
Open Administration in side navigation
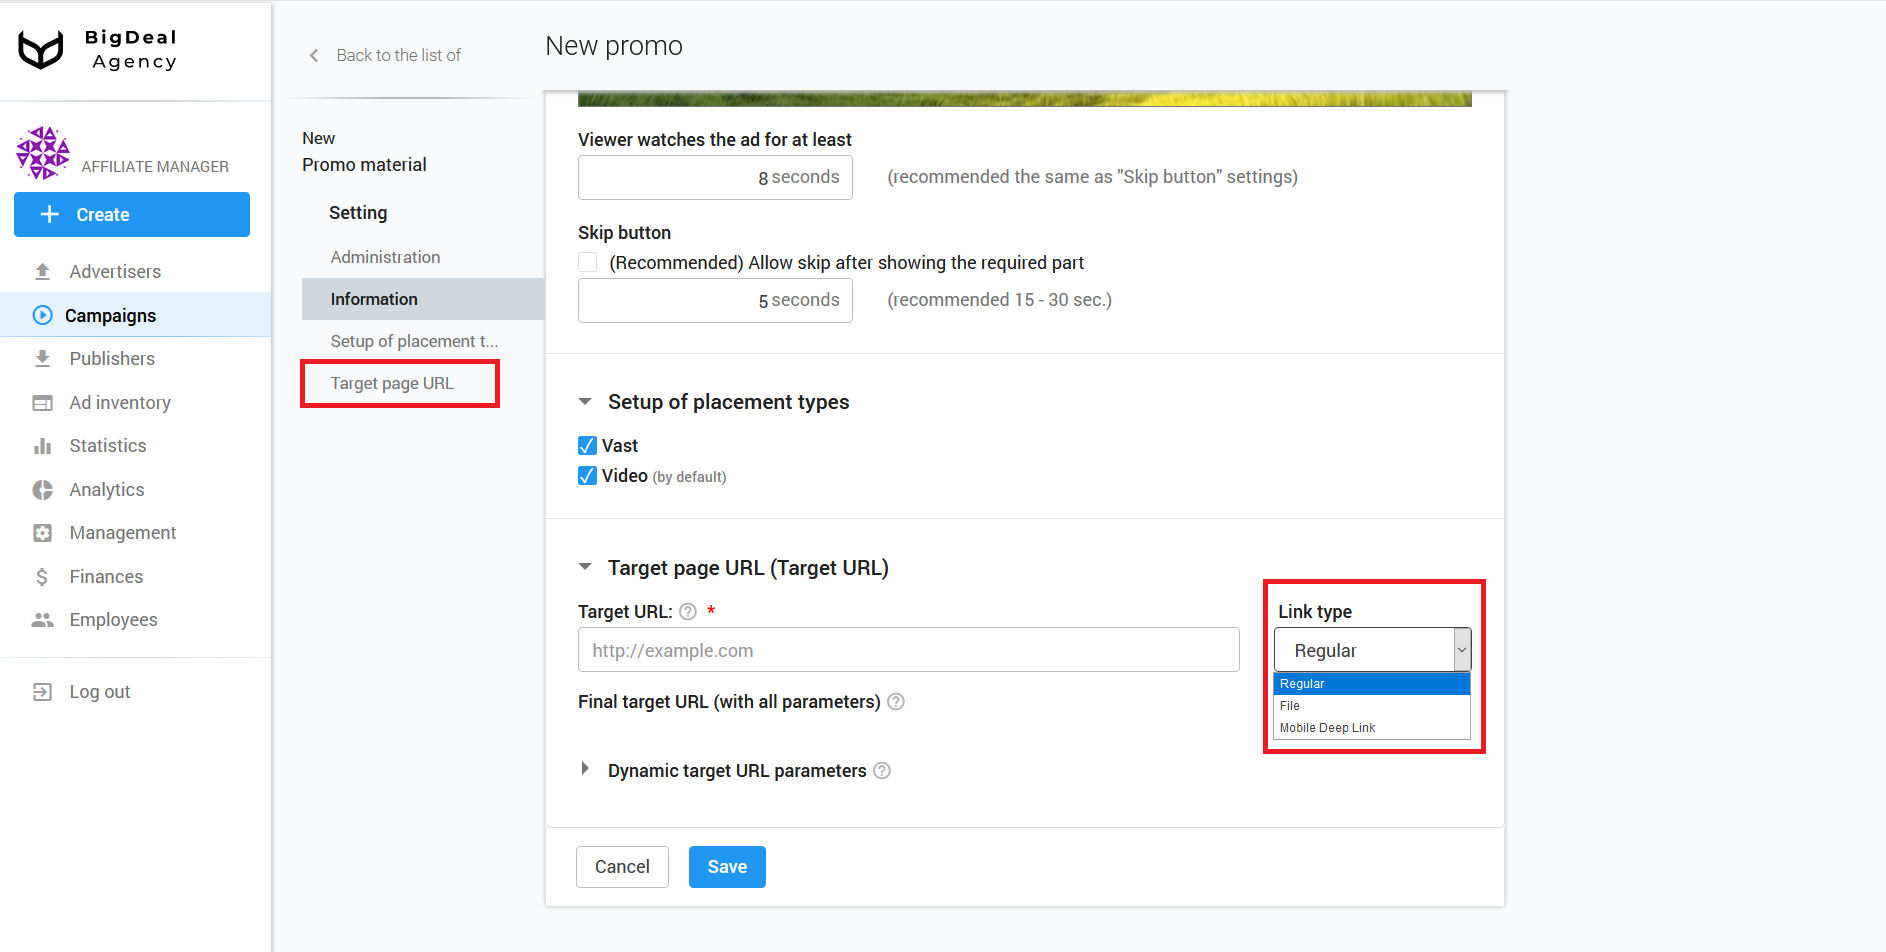[x=385, y=257]
